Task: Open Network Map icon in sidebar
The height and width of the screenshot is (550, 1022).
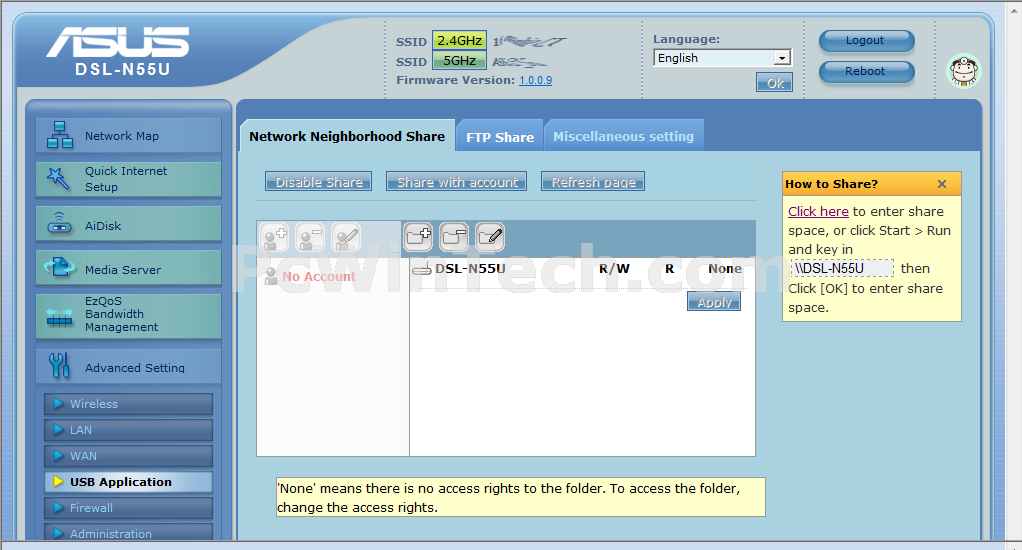Action: click(59, 136)
